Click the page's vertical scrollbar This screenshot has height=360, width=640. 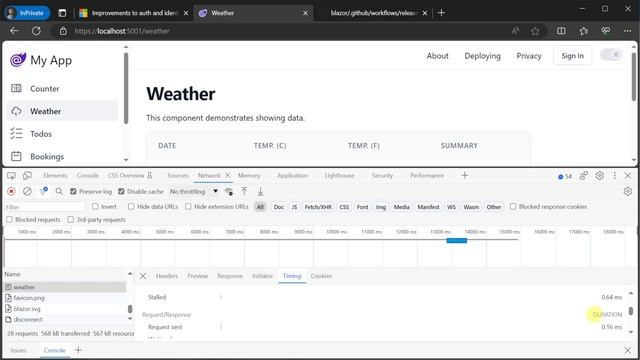pyautogui.click(x=633, y=76)
